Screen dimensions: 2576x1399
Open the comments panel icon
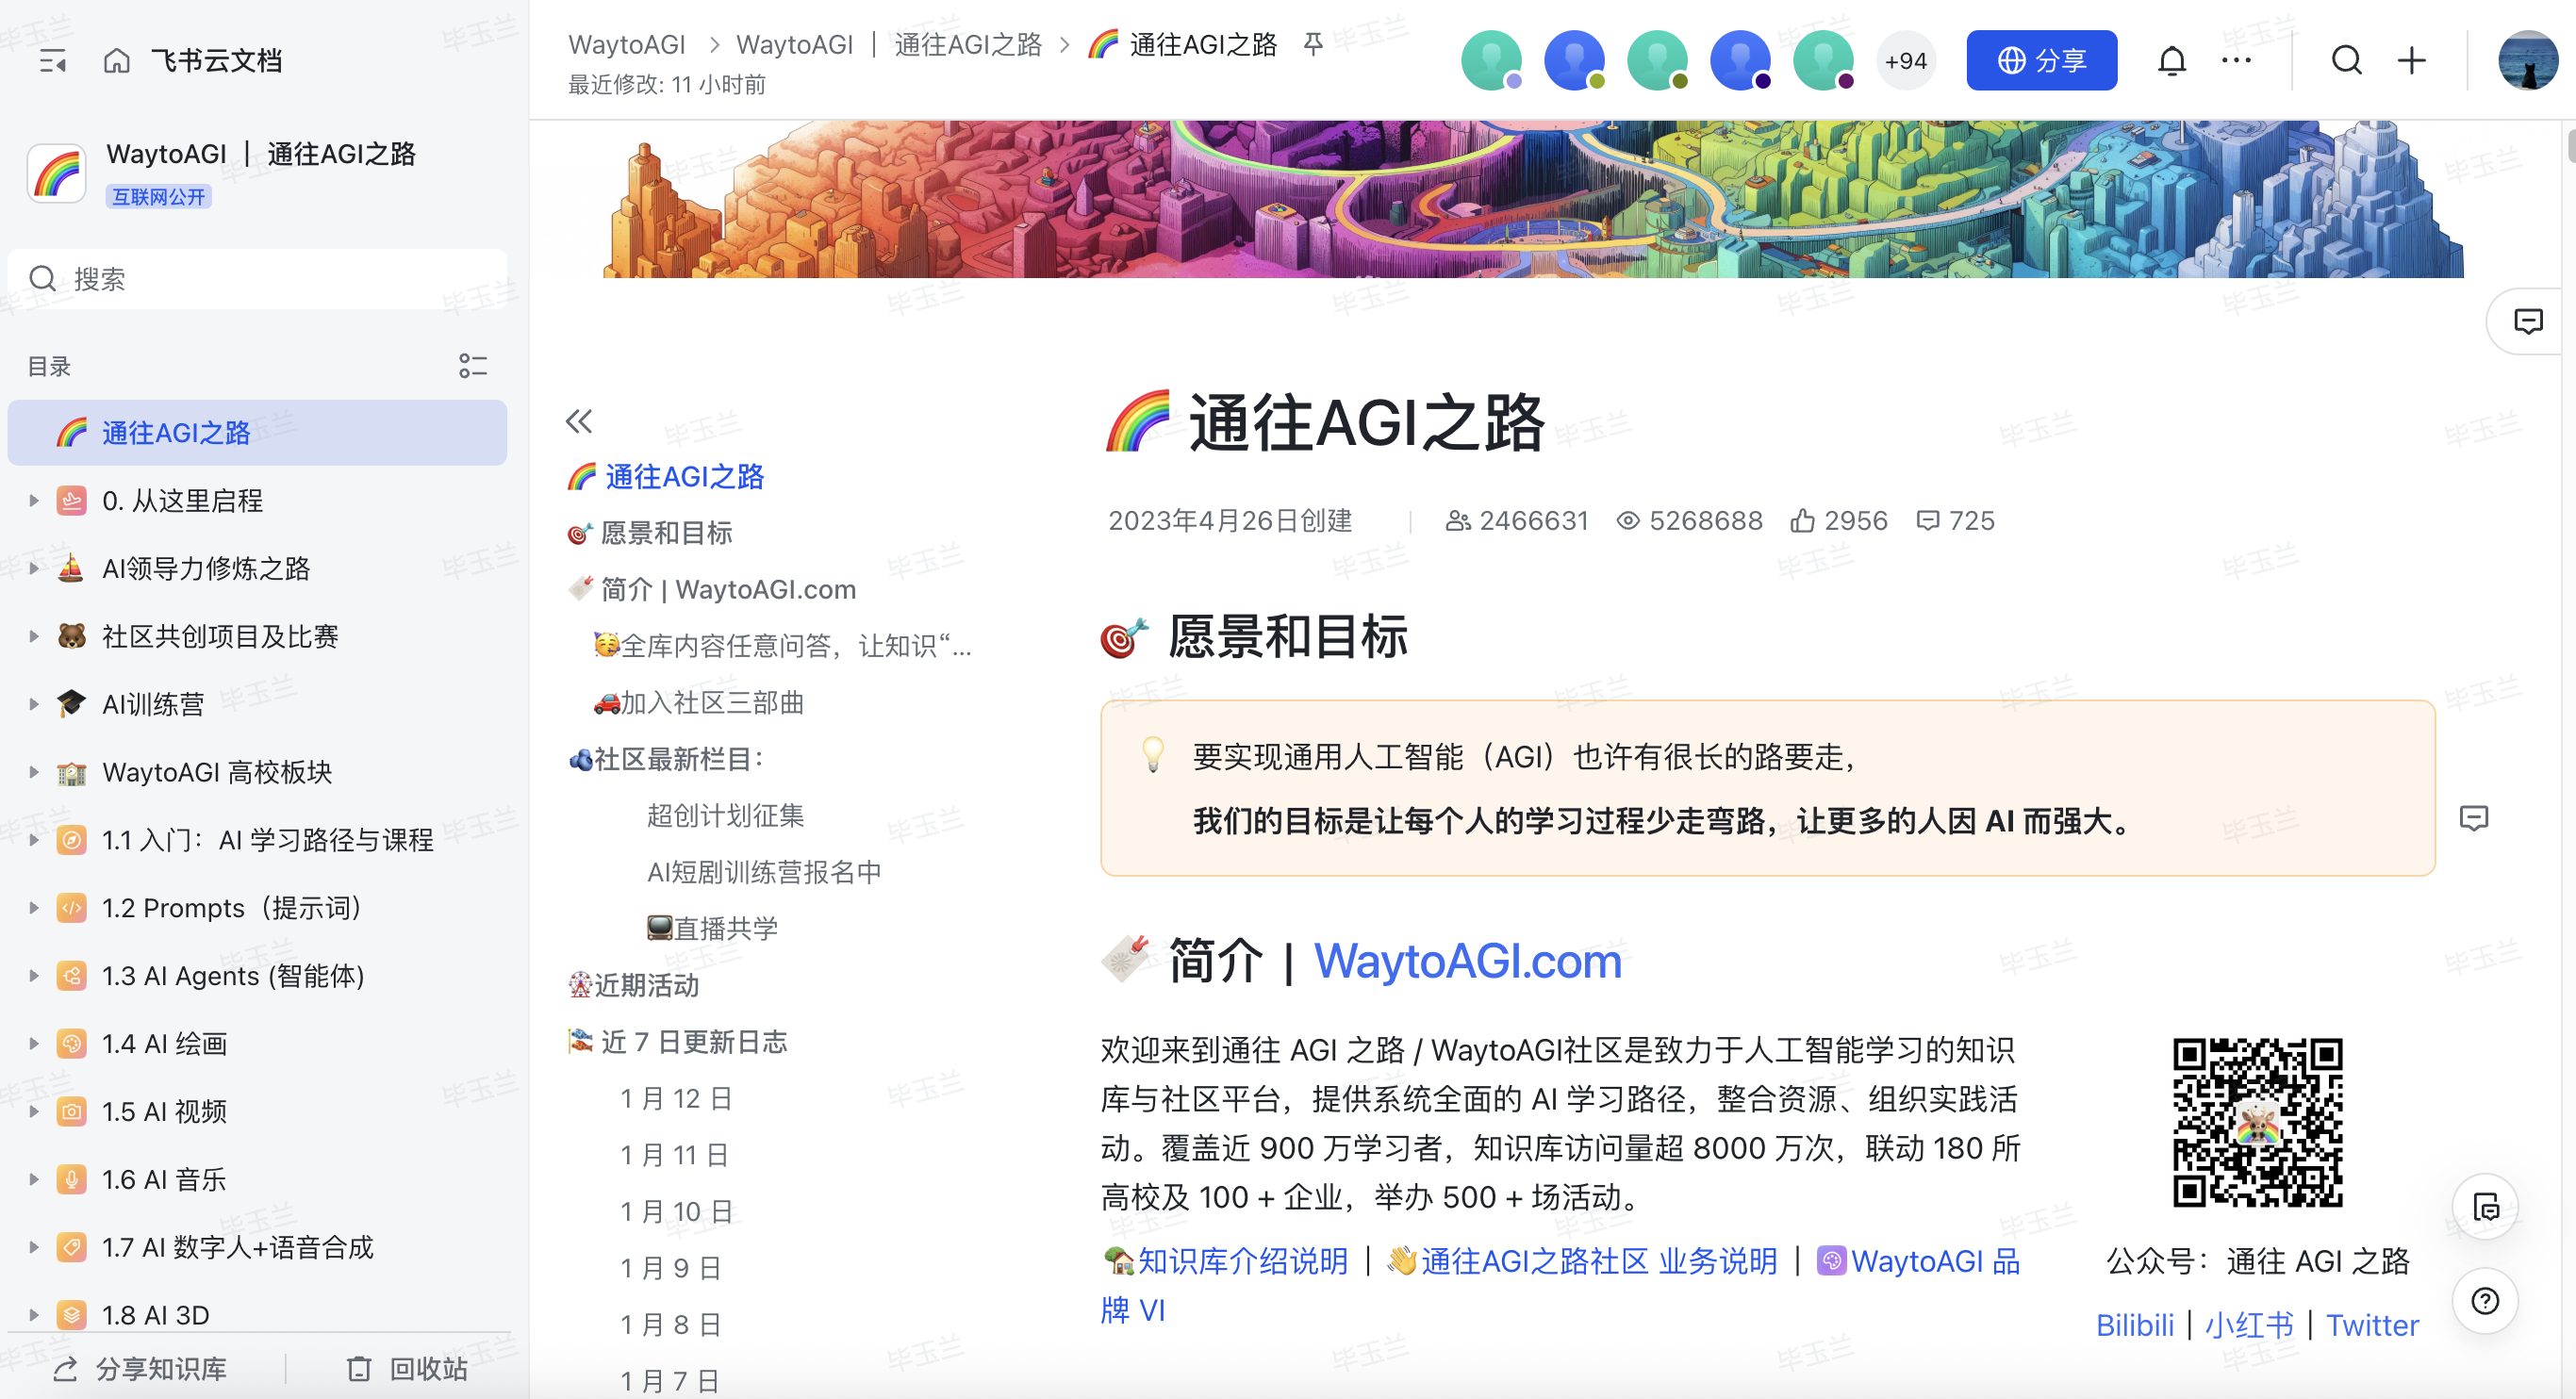coord(2527,321)
